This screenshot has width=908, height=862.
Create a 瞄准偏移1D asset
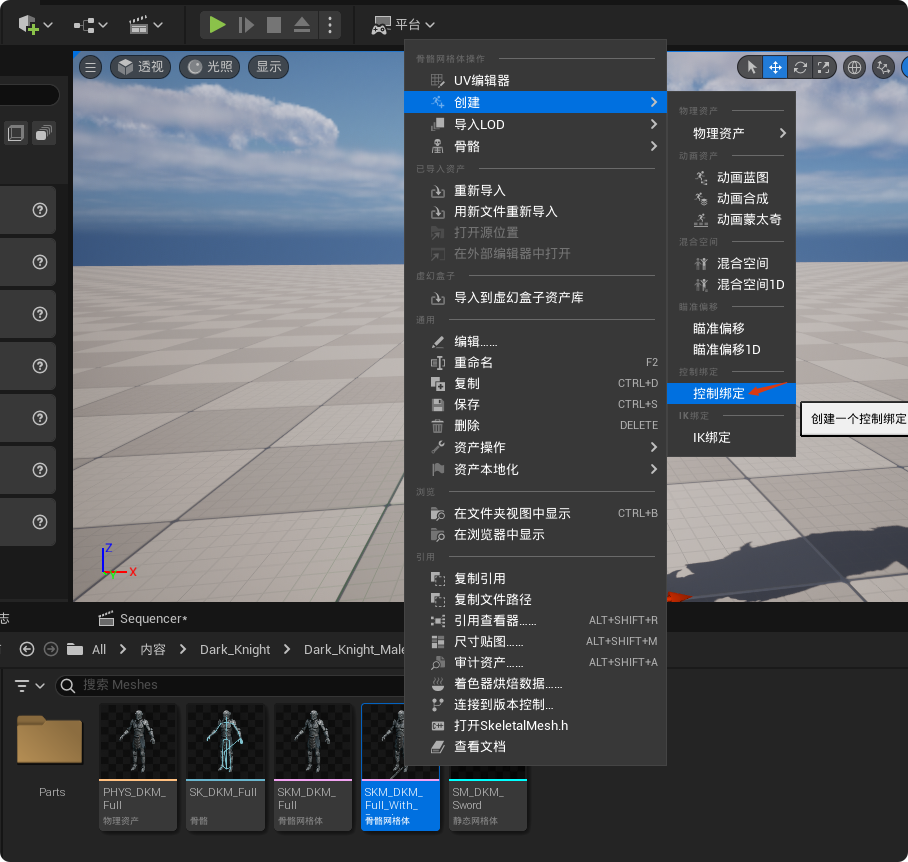731,349
